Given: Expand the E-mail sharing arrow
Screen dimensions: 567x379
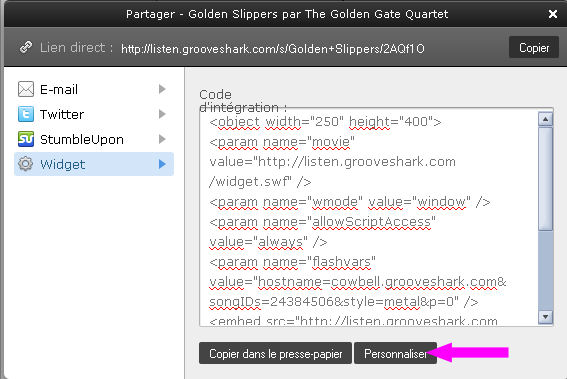Looking at the screenshot, I should pos(162,89).
